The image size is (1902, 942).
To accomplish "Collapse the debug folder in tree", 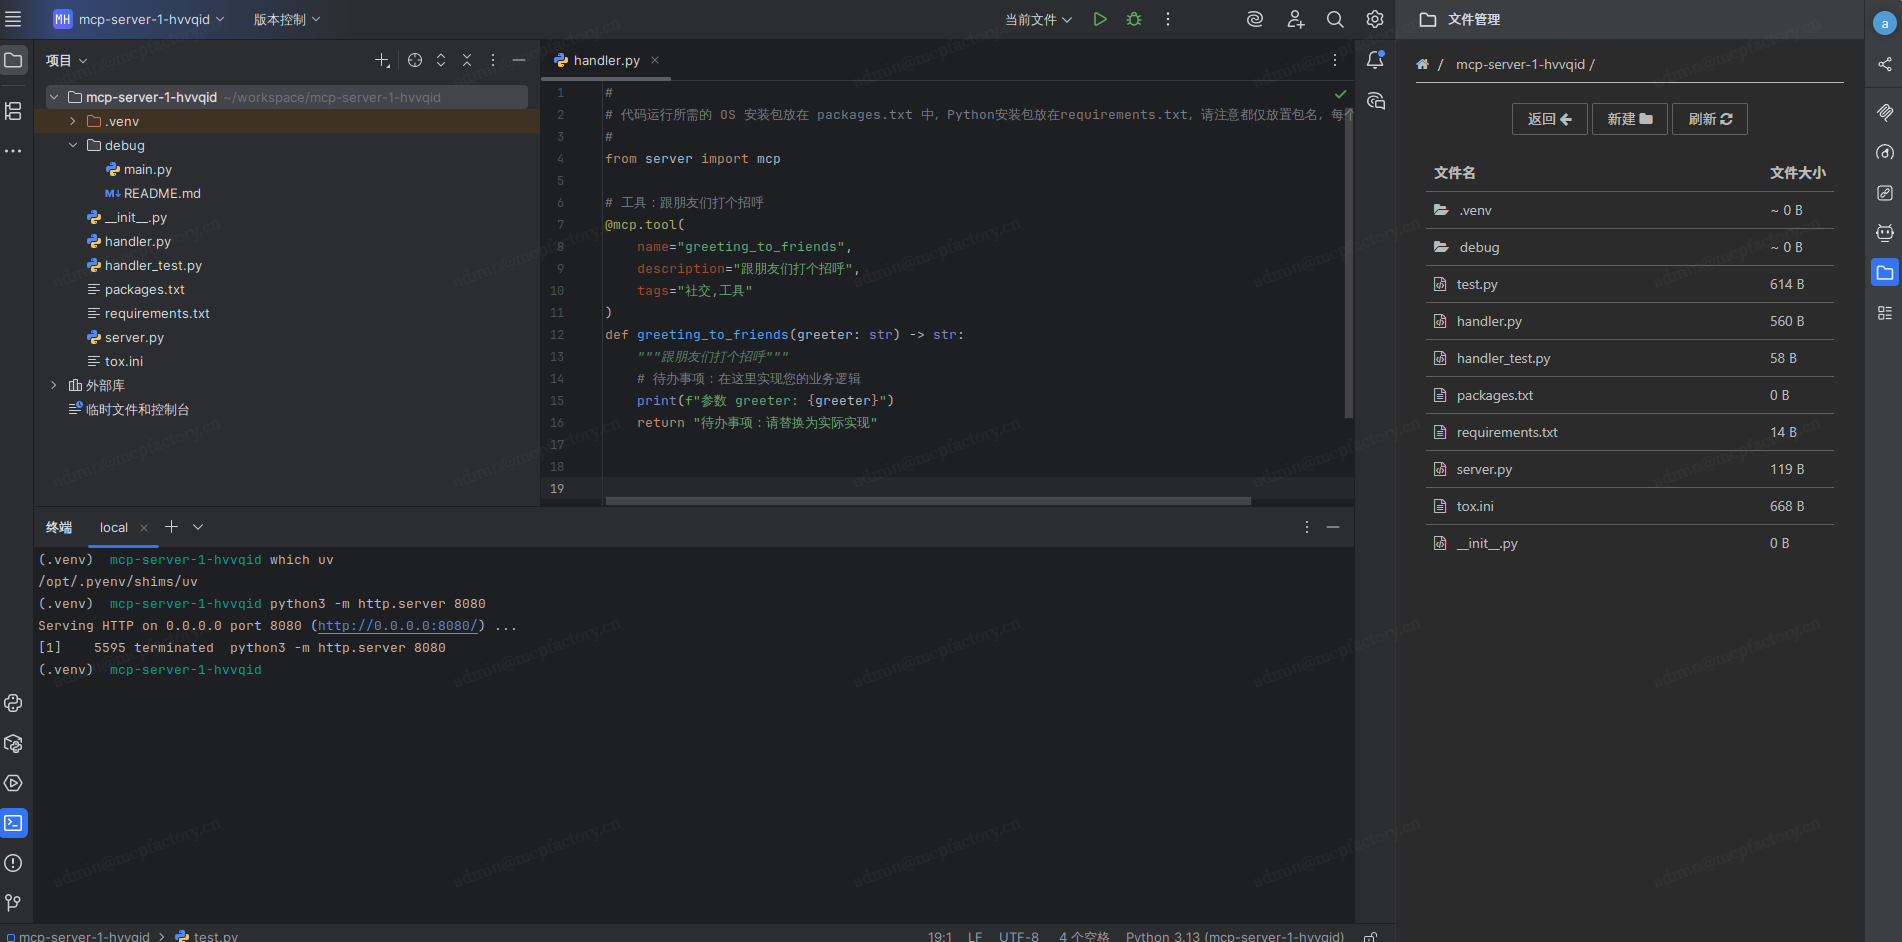I will (73, 145).
